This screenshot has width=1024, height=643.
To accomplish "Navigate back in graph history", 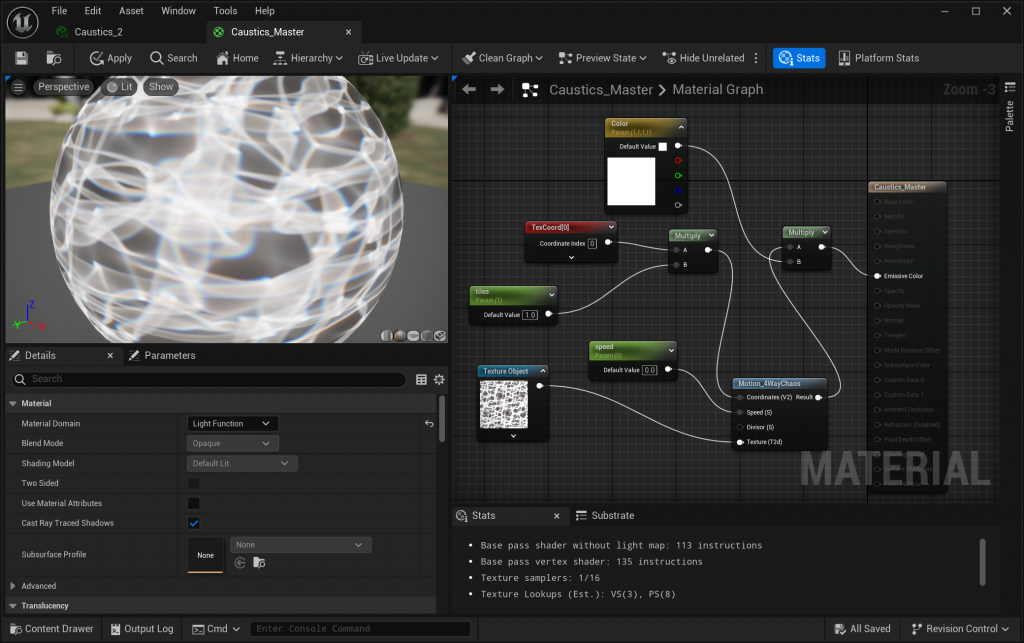I will pos(469,89).
